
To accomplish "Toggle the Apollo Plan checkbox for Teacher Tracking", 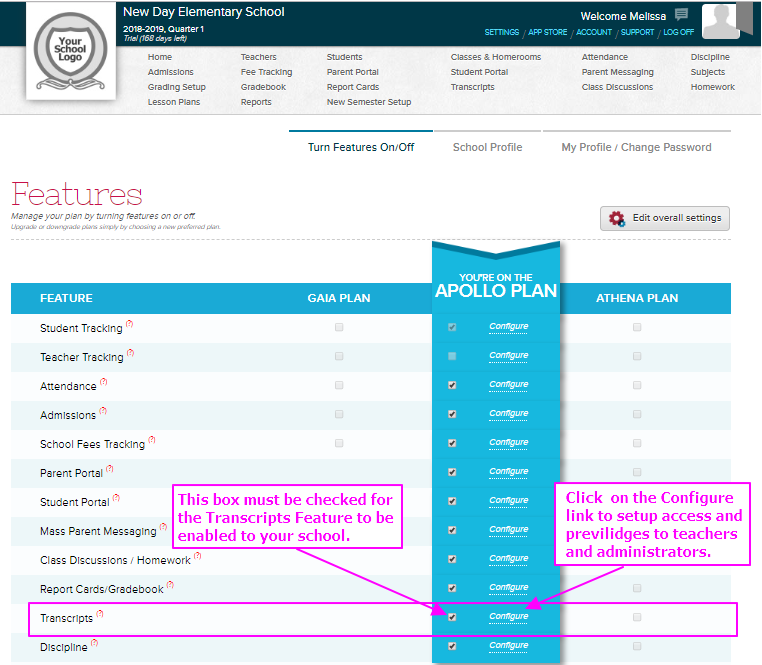I will click(x=452, y=356).
